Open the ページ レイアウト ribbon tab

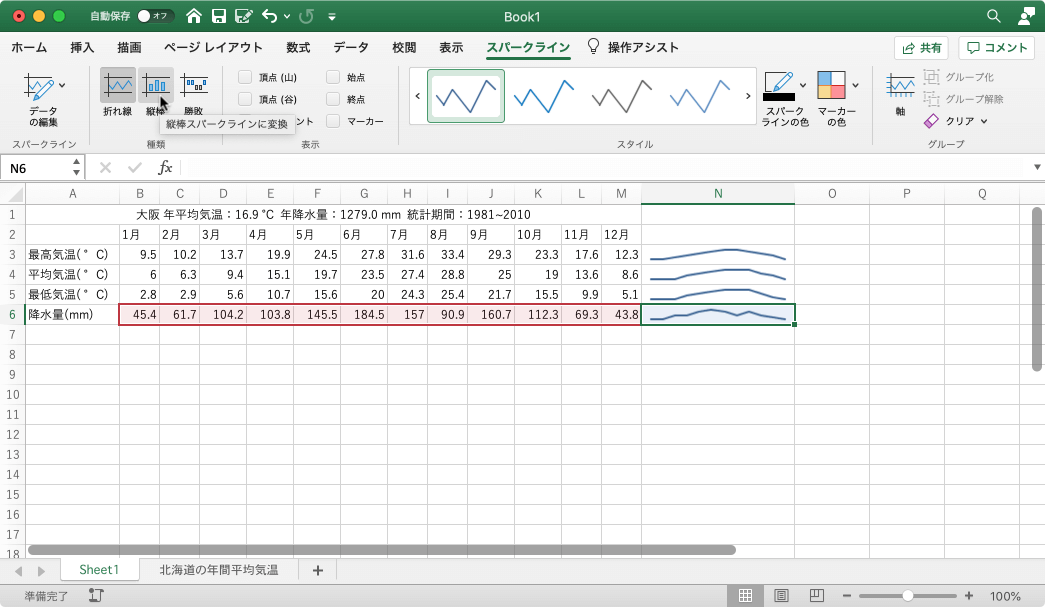pyautogui.click(x=213, y=47)
